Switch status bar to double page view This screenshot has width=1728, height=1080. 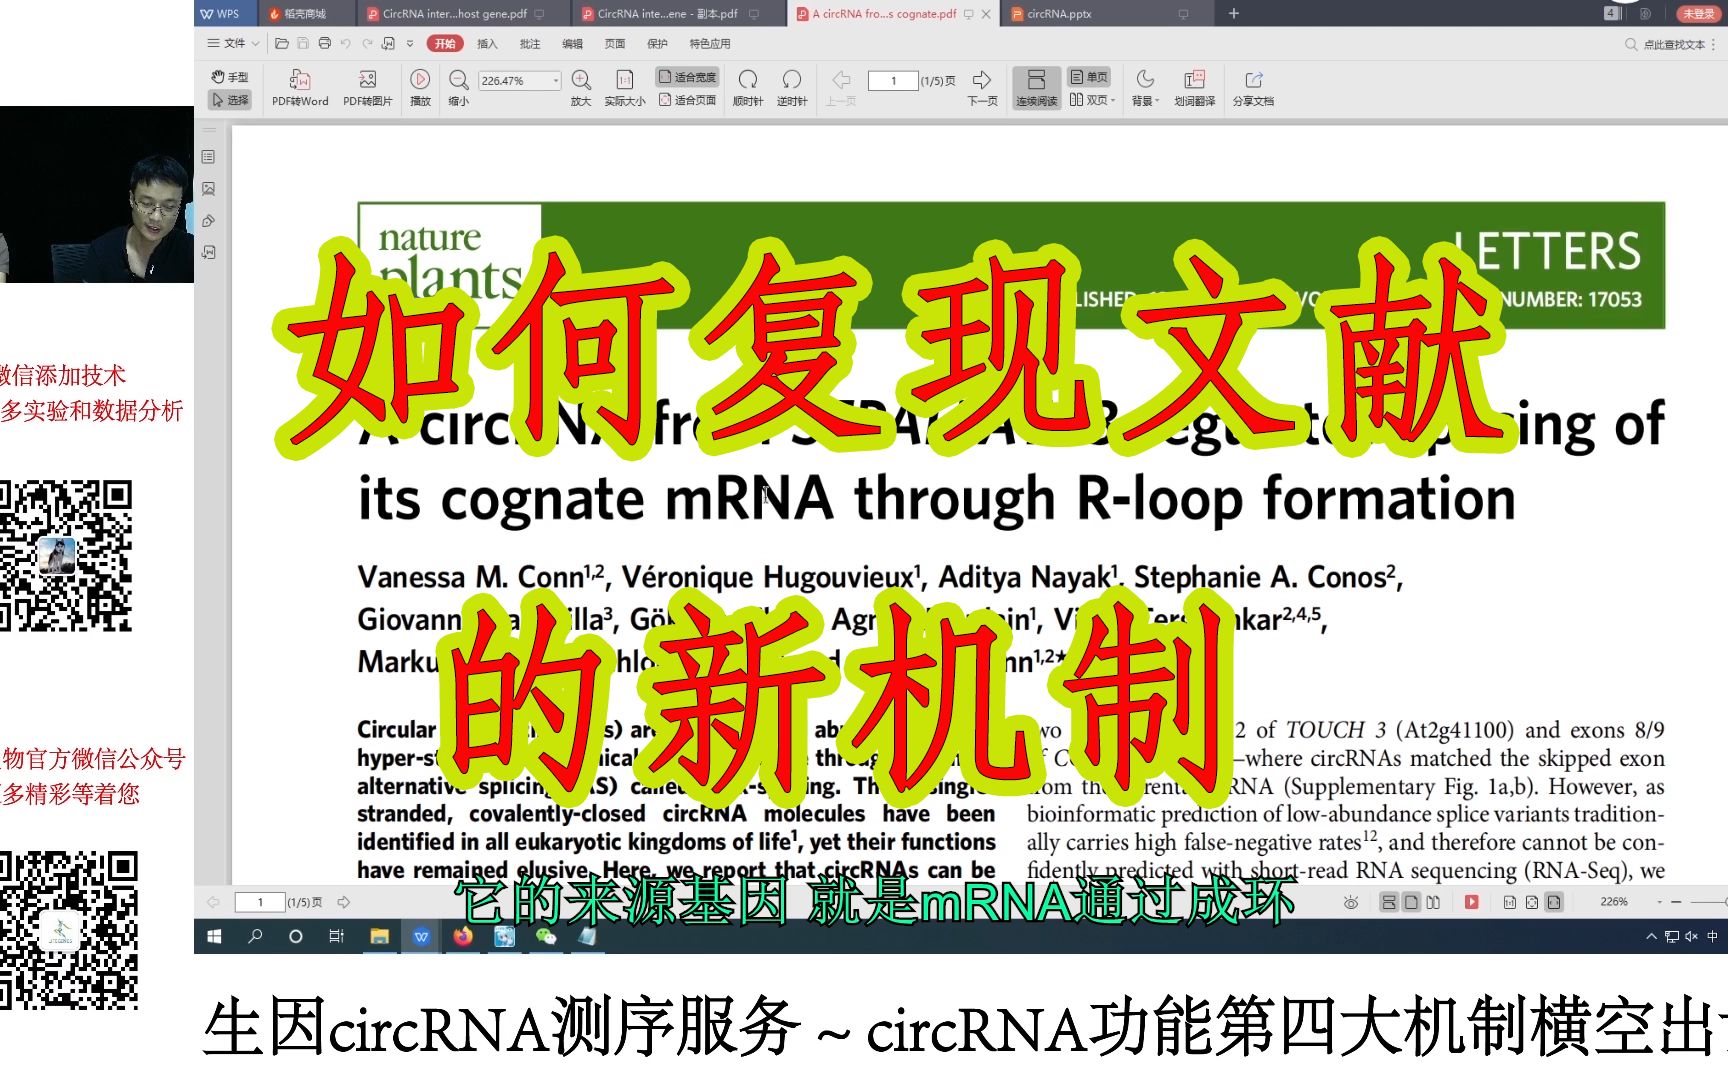(x=1433, y=902)
